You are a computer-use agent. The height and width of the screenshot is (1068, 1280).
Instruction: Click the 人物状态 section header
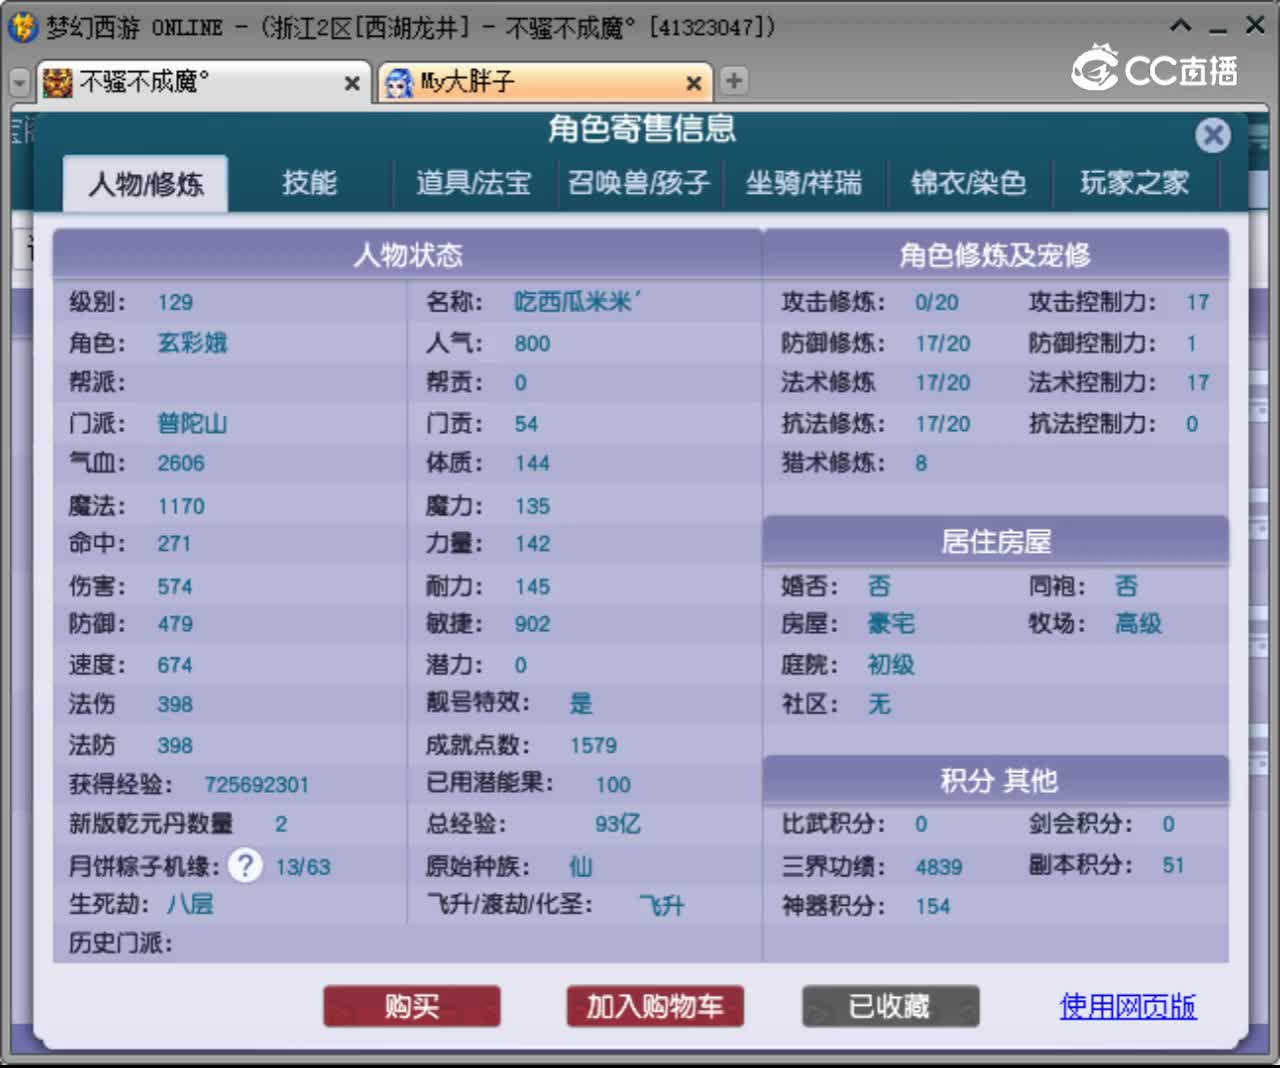pos(408,255)
